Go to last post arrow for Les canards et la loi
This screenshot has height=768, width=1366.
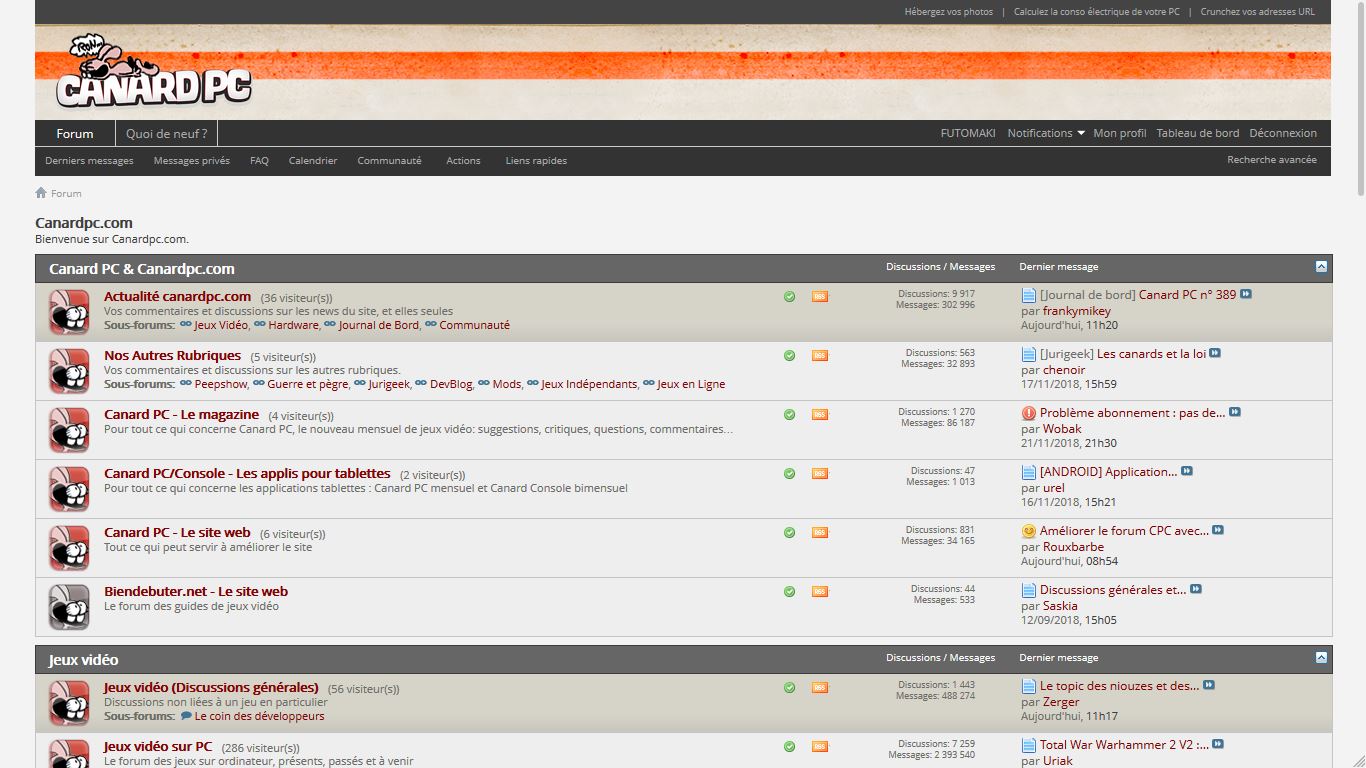tap(1215, 353)
